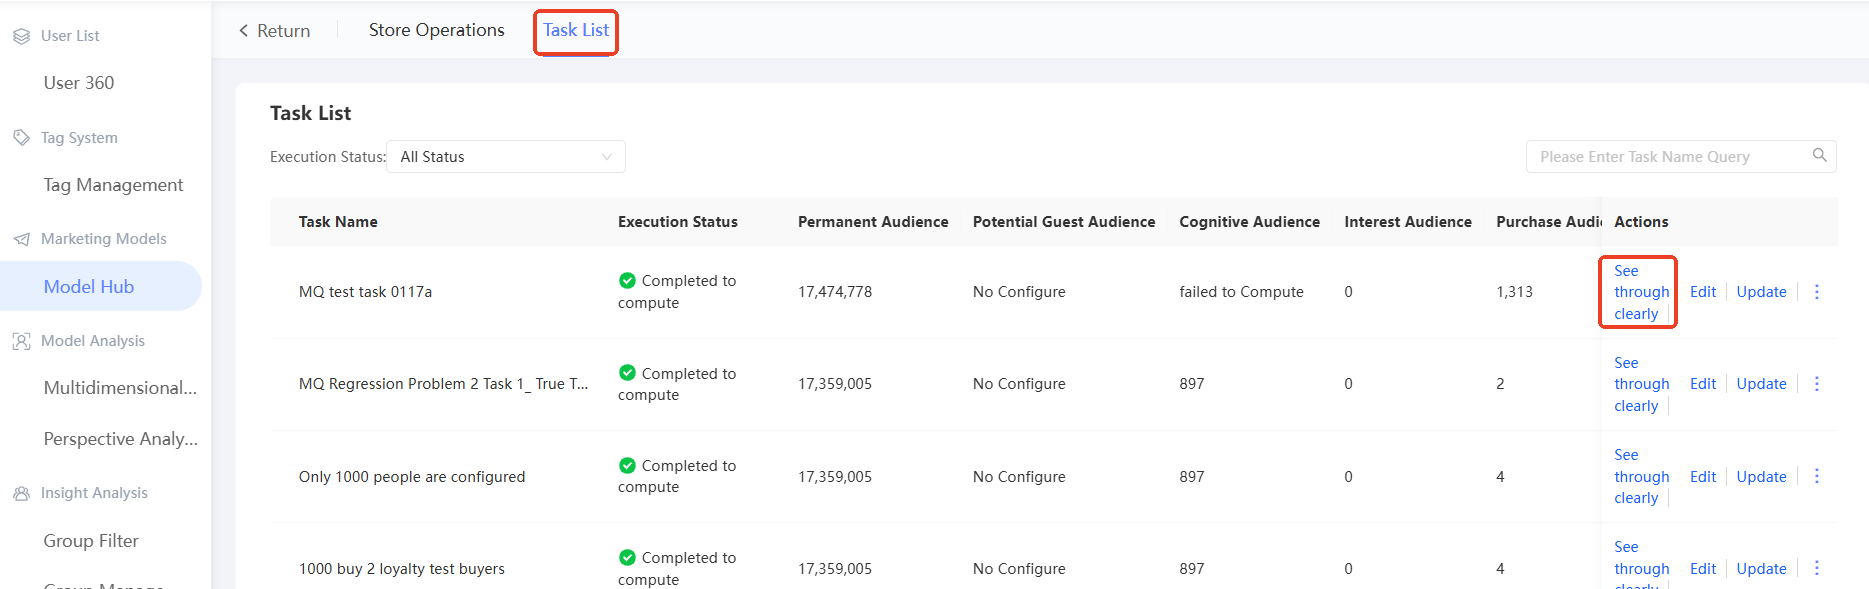Select the Task List tab

click(576, 30)
